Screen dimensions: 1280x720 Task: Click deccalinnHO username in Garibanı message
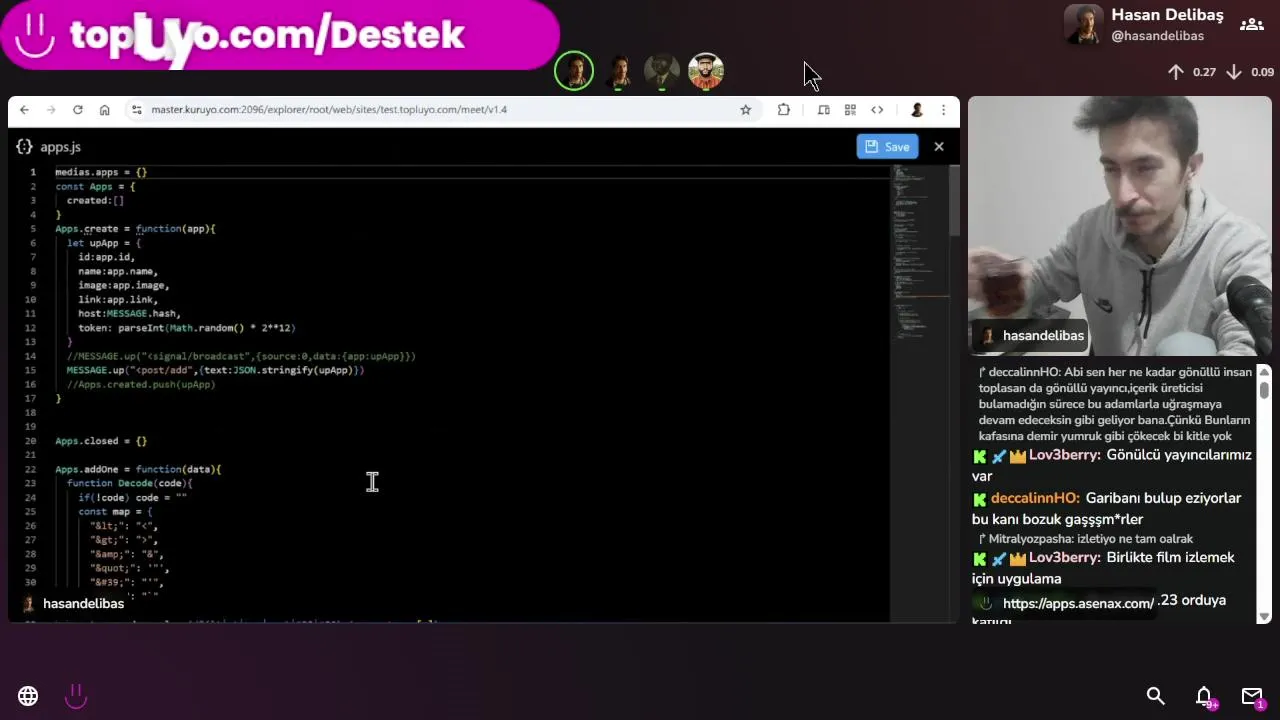(1036, 498)
